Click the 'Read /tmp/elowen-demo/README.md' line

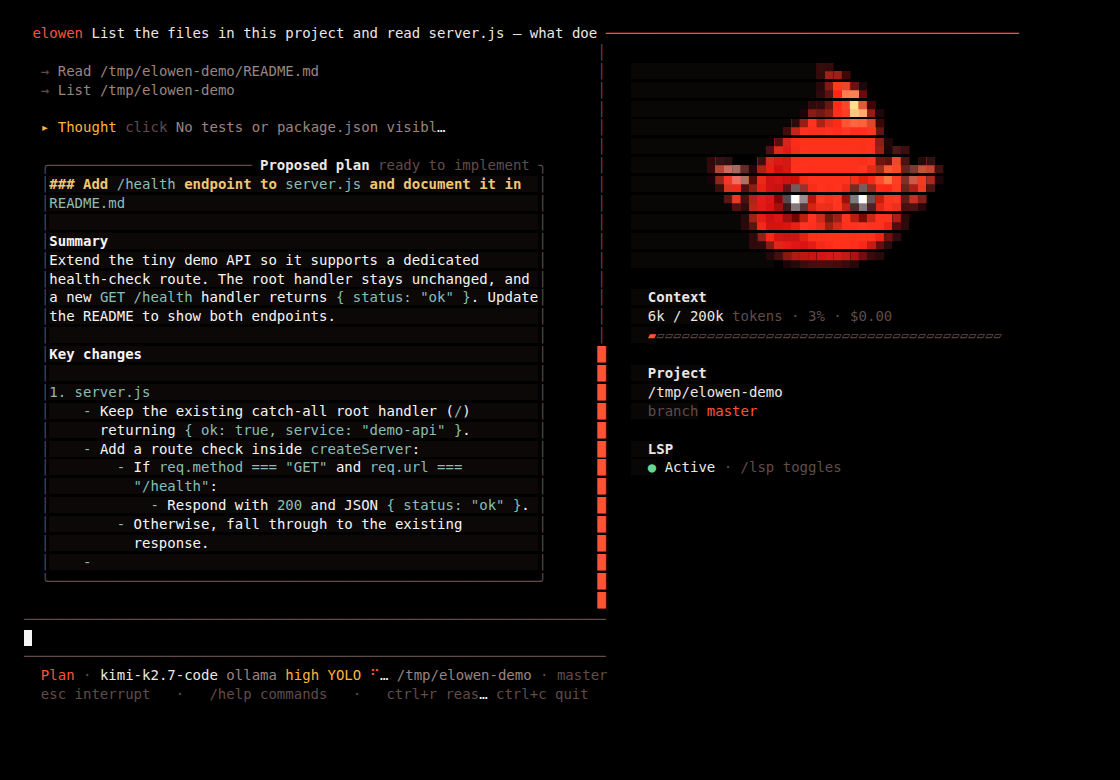[180, 71]
